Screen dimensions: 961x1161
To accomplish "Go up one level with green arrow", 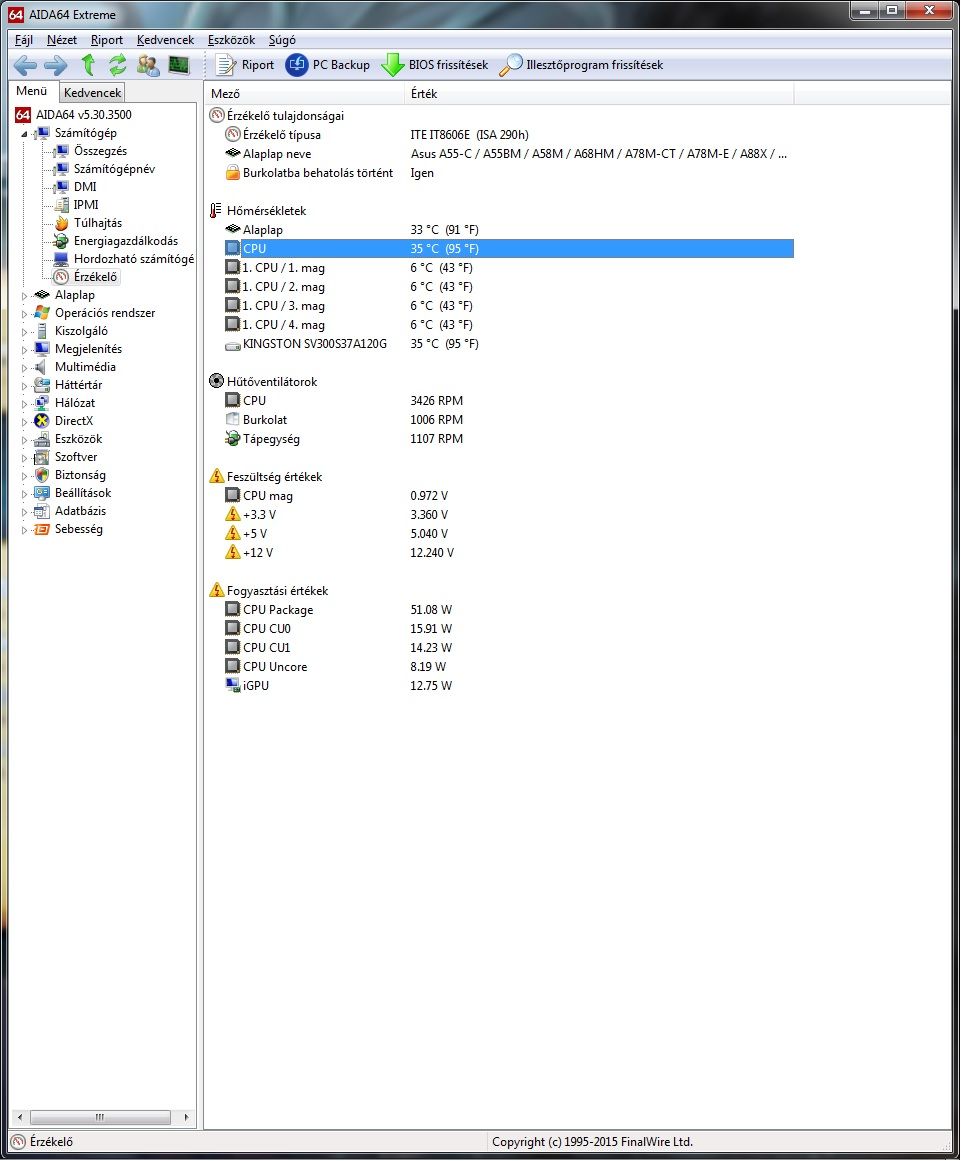I will coord(88,65).
